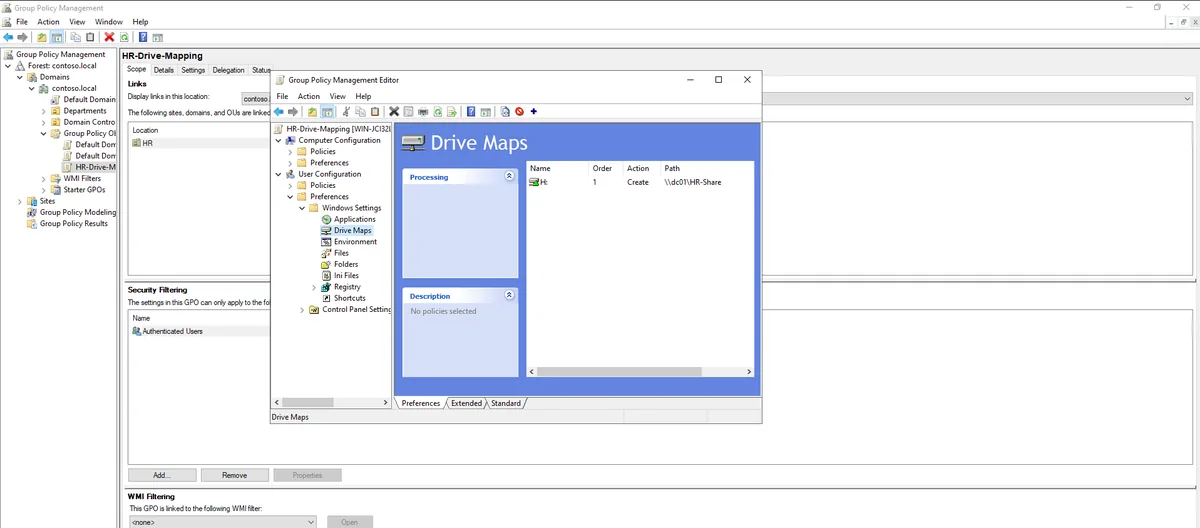Open the Action menu in the Editor window
The image size is (1200, 528).
[309, 96]
